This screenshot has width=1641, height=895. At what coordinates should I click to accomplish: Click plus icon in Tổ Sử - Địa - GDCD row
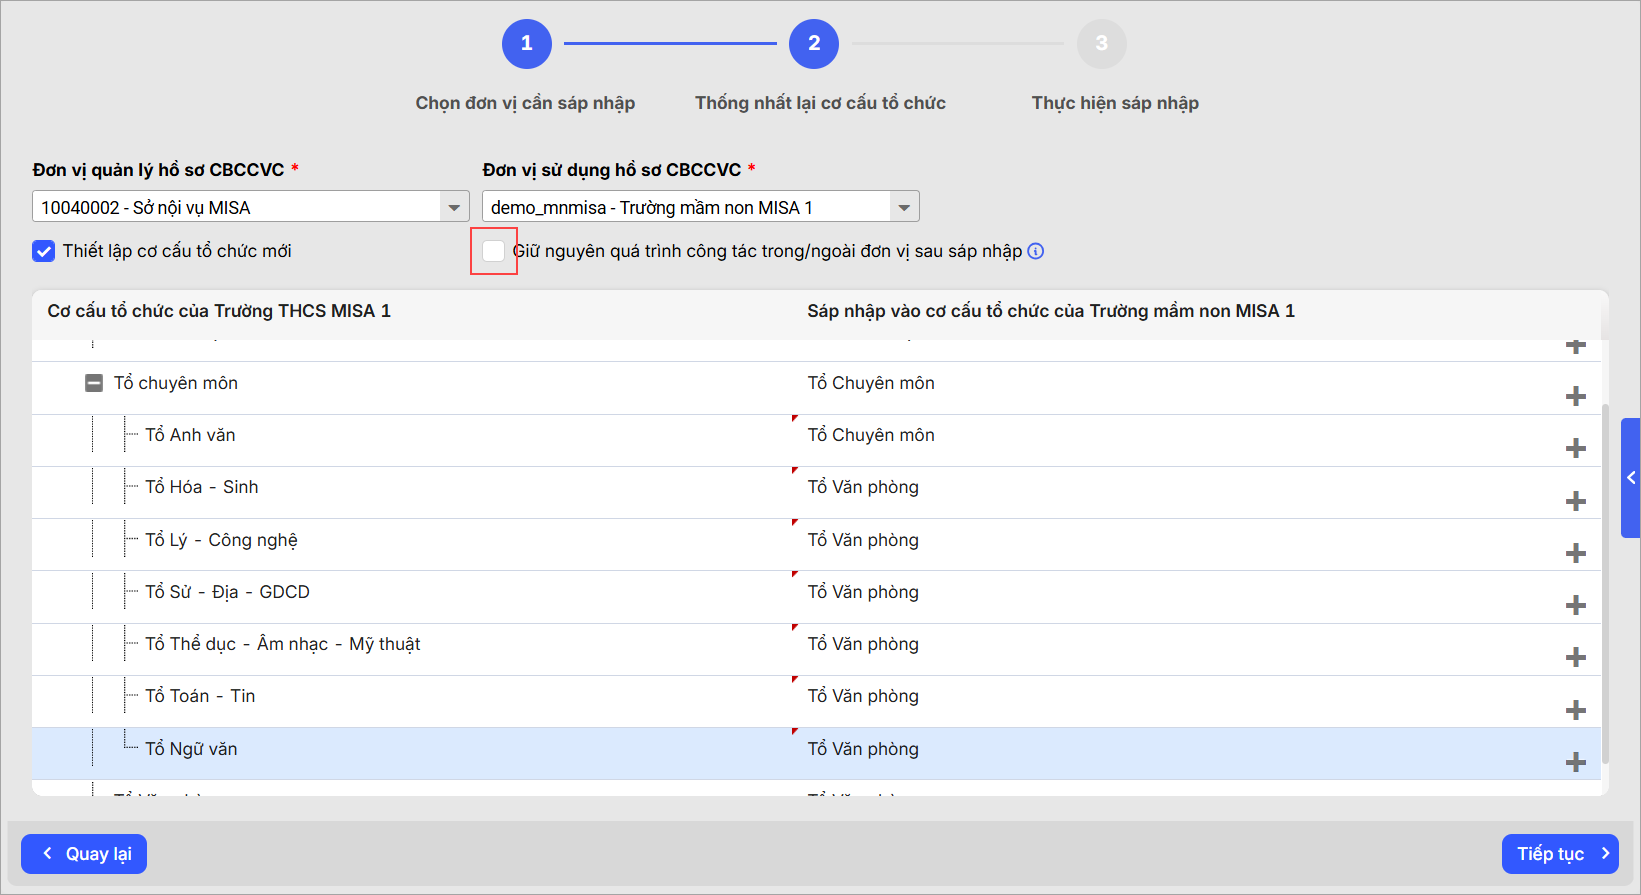1576,605
